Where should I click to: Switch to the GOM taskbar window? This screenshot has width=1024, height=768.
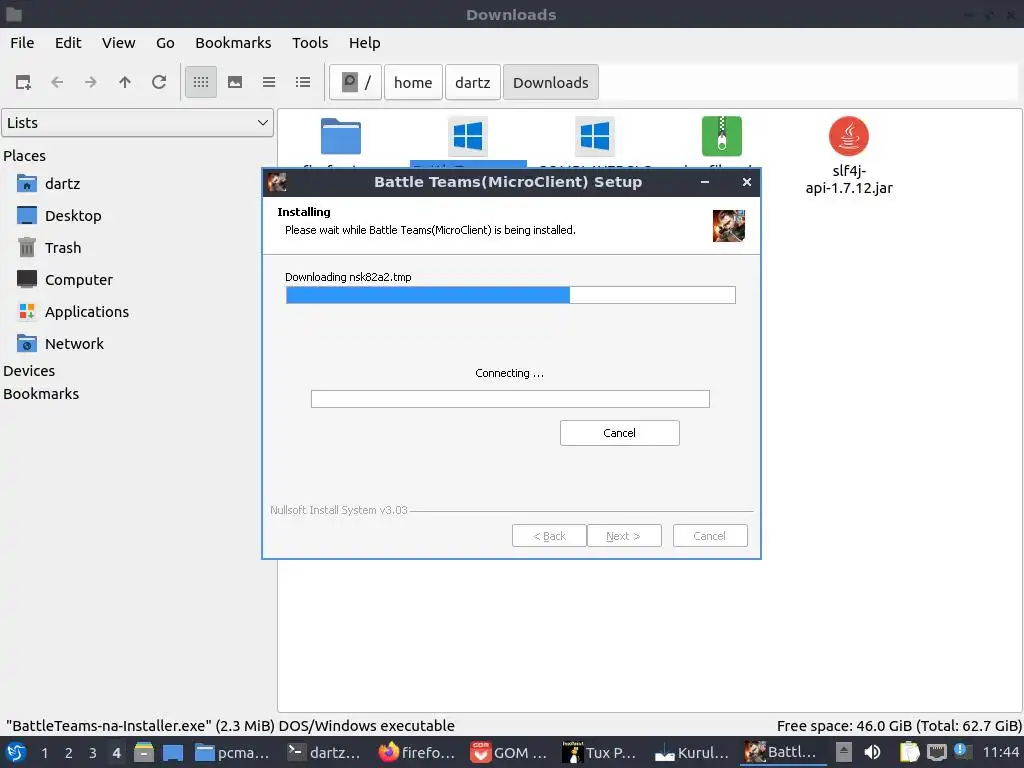(x=508, y=752)
